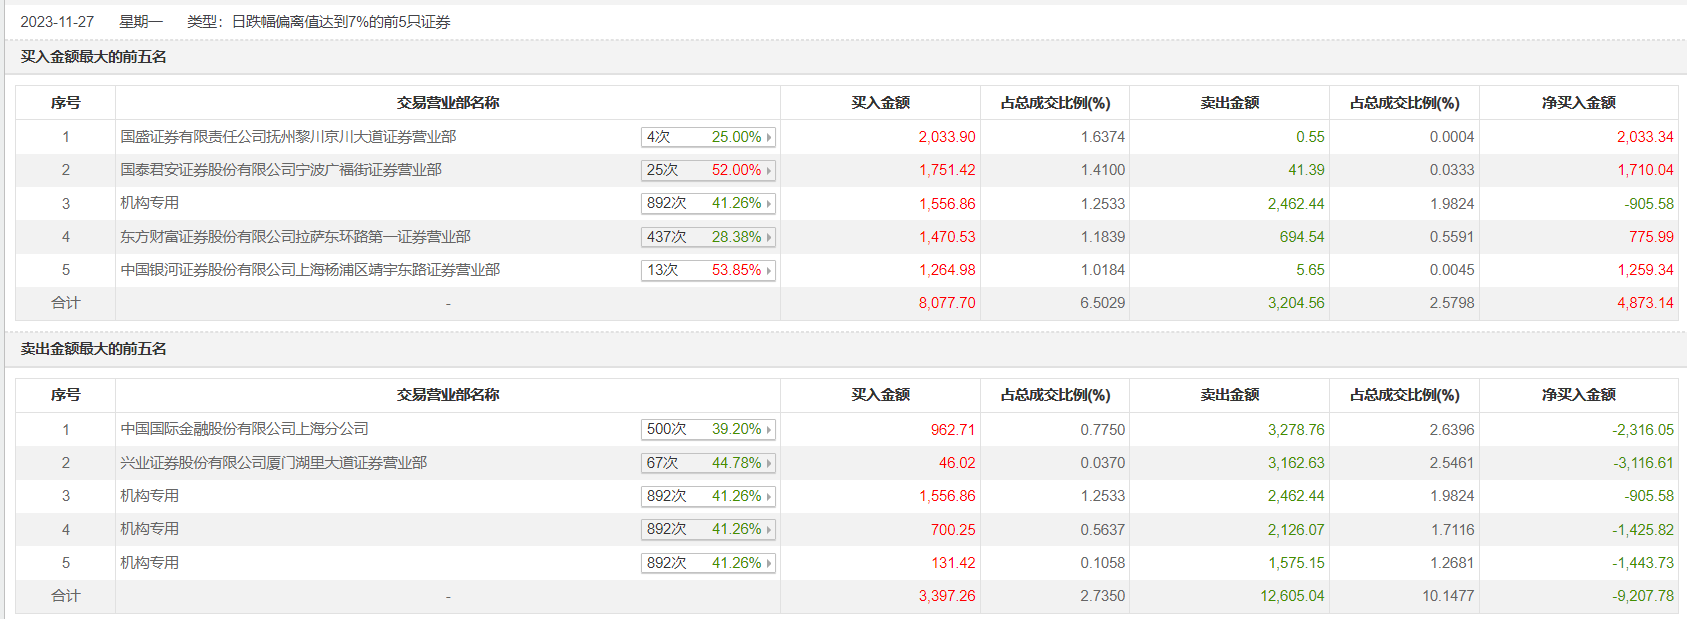Click the small arrow next to 25次 52.00%
The height and width of the screenshot is (619, 1687).
click(768, 171)
